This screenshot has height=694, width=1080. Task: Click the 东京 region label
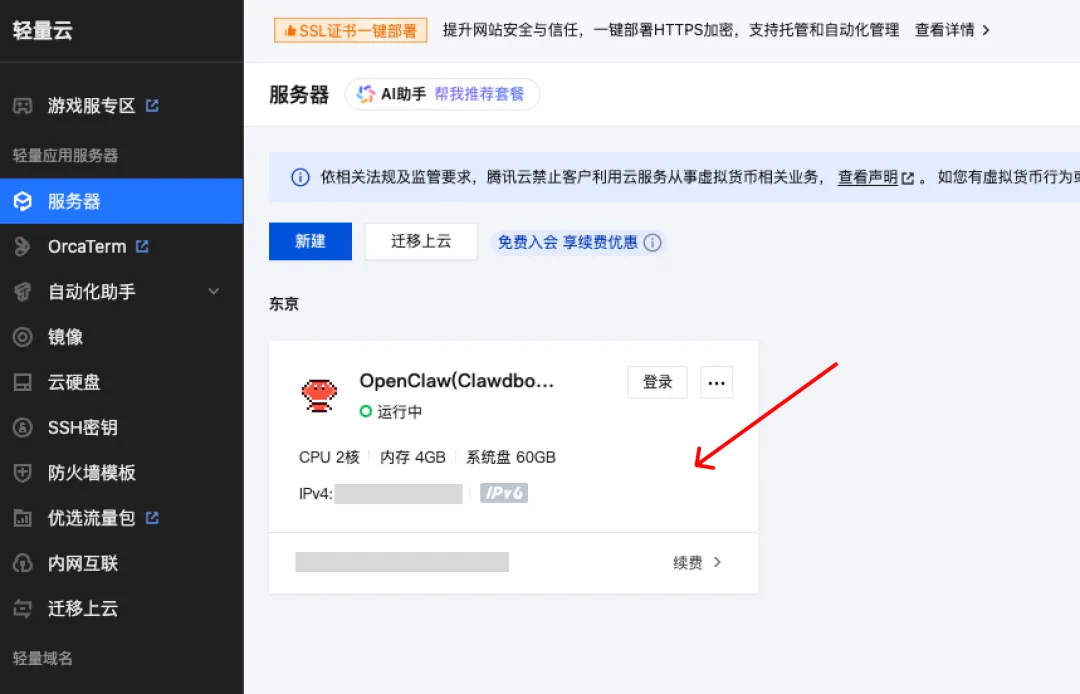(284, 304)
